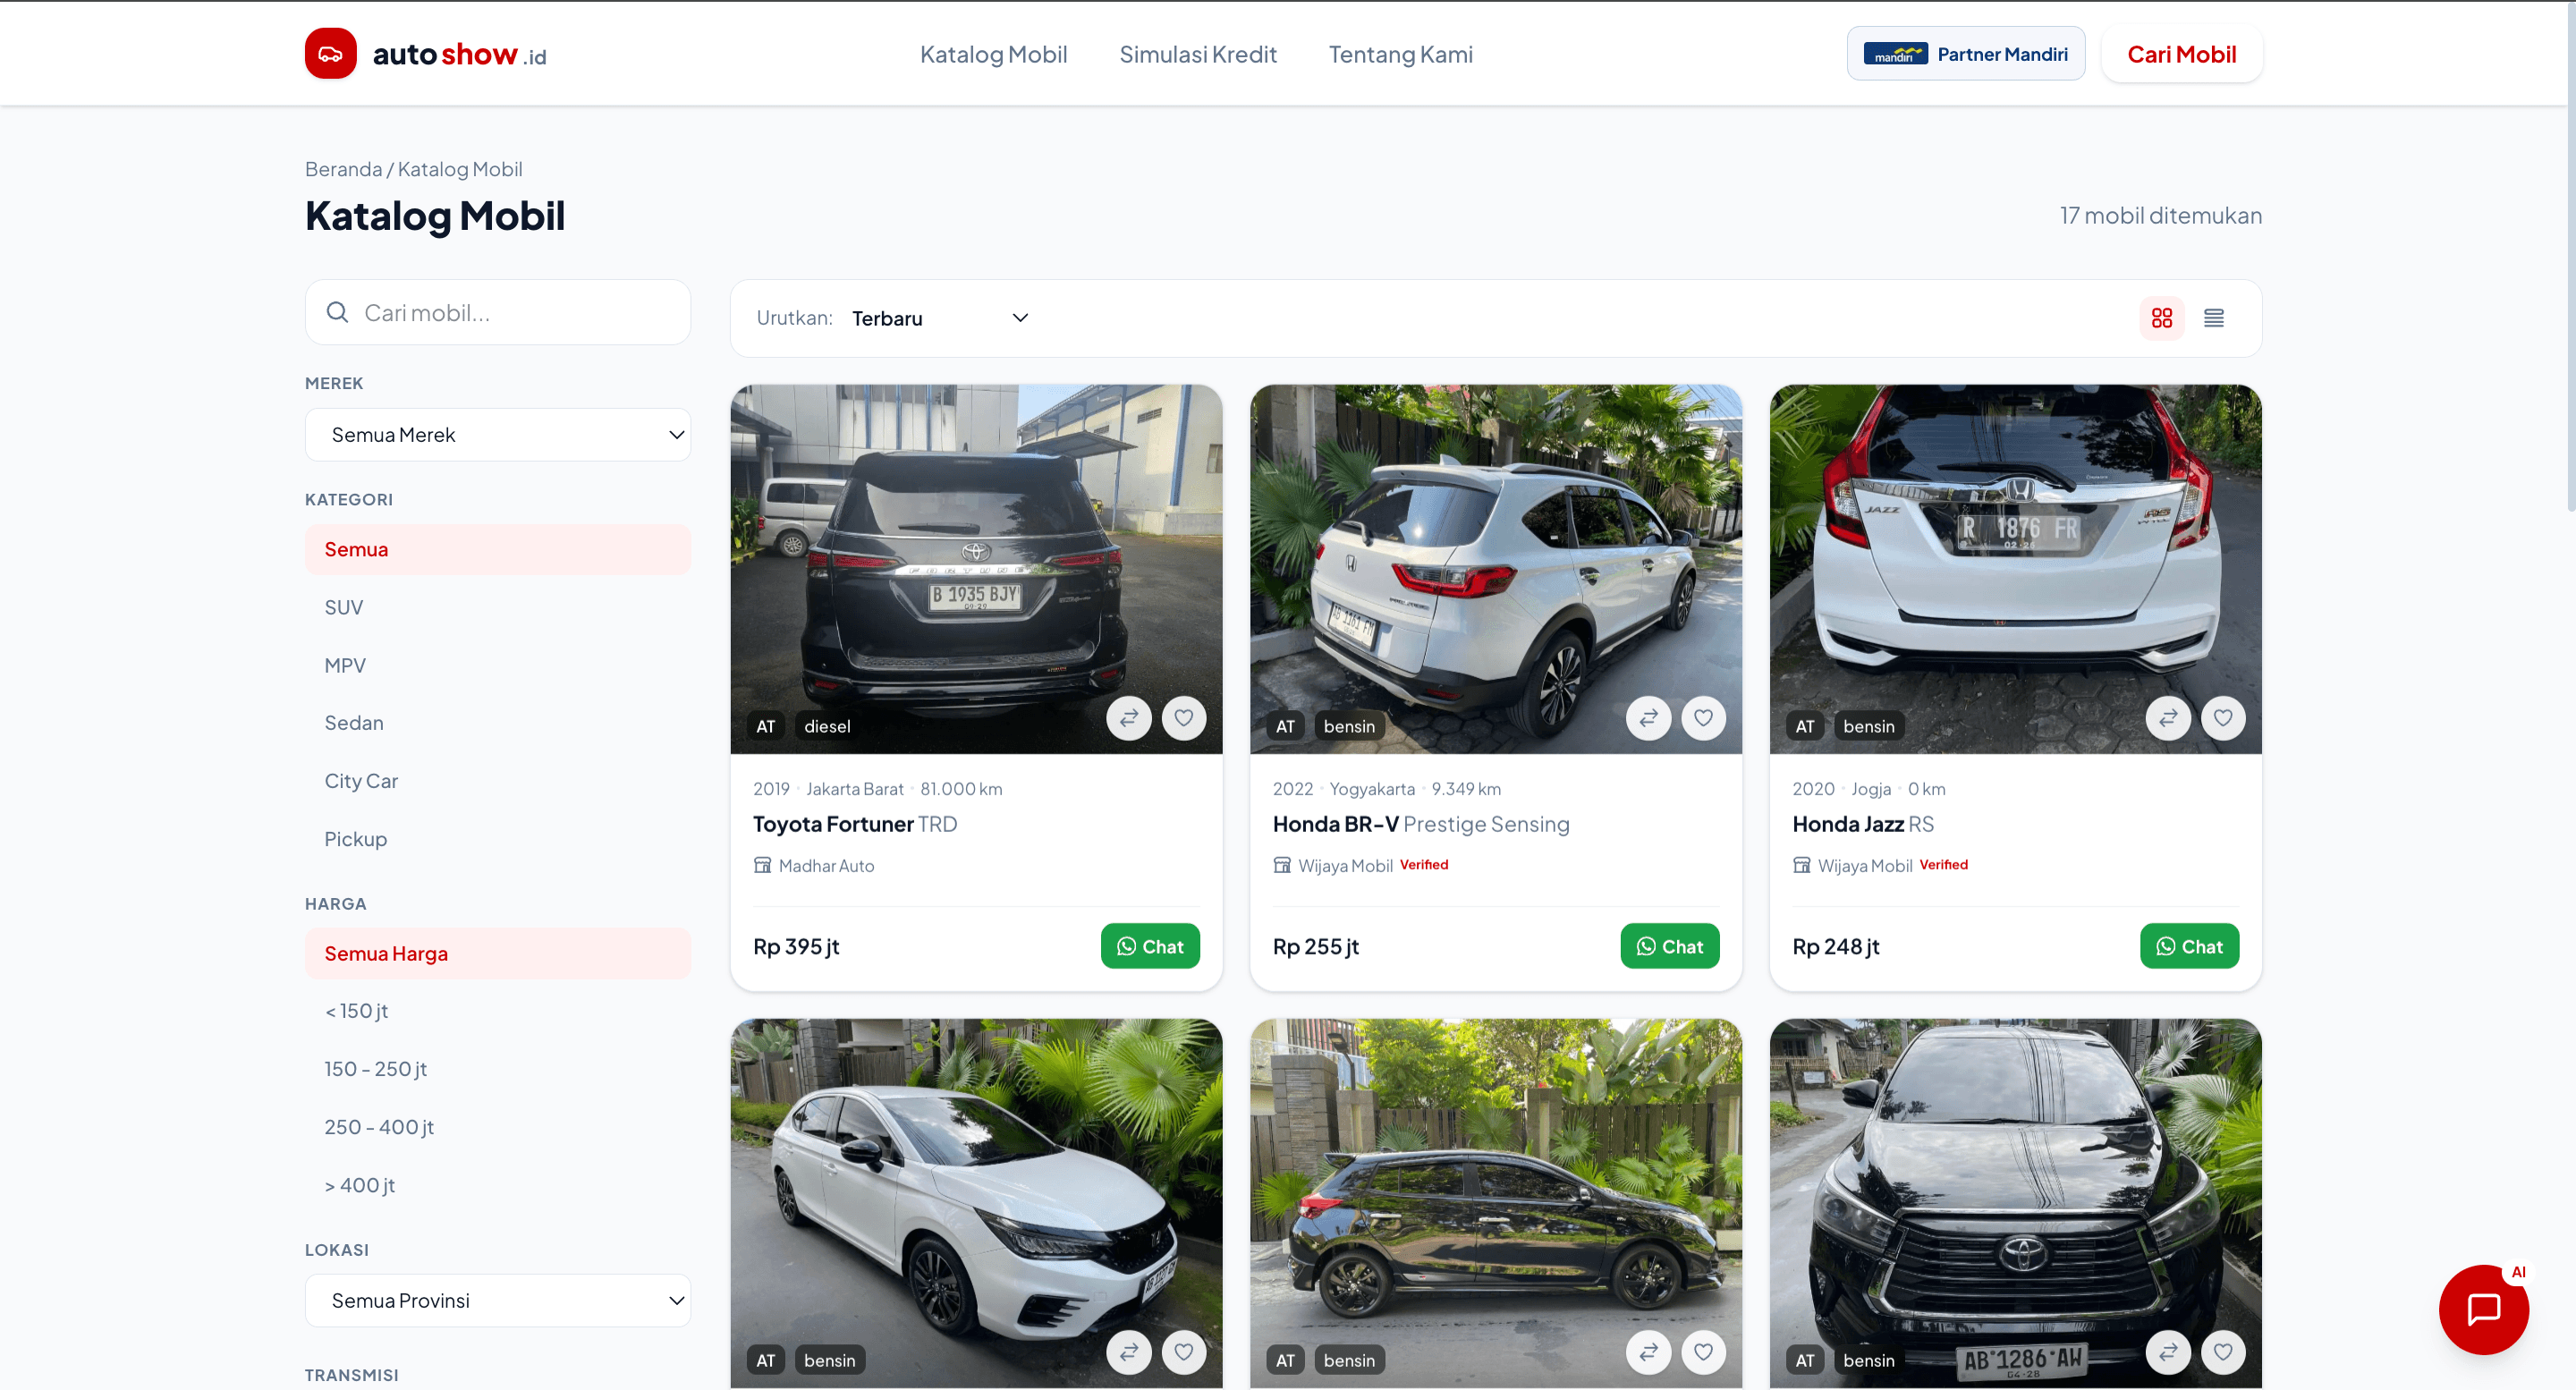Image resolution: width=2576 pixels, height=1390 pixels.
Task: Chat about the Honda BR-V Rp 255 jt
Action: coord(1669,946)
